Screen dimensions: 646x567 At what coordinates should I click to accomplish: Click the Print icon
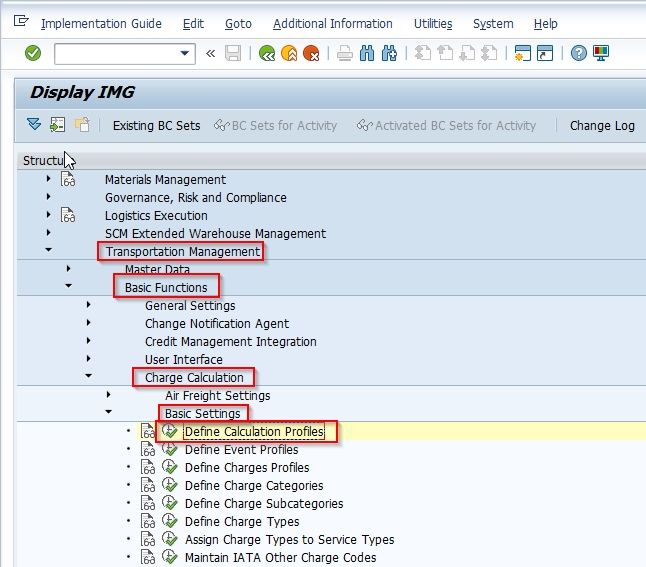coord(344,53)
